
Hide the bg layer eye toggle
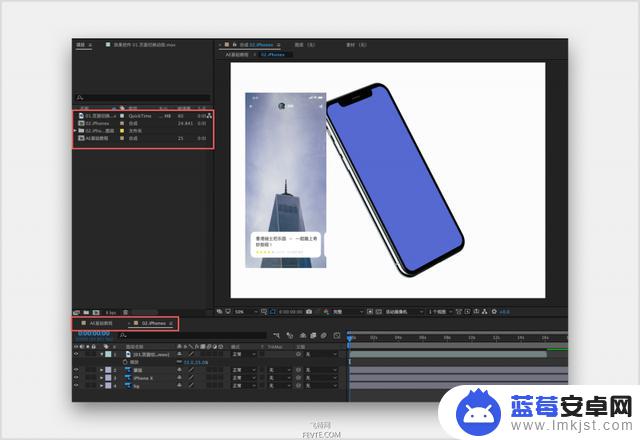76,385
